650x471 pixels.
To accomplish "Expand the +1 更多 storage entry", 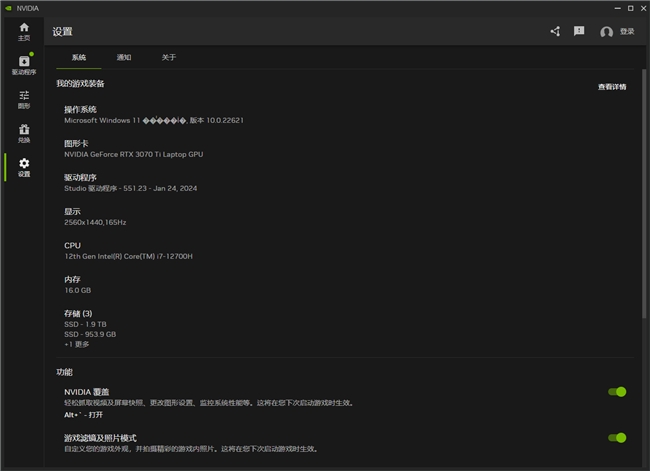I will tap(77, 344).
